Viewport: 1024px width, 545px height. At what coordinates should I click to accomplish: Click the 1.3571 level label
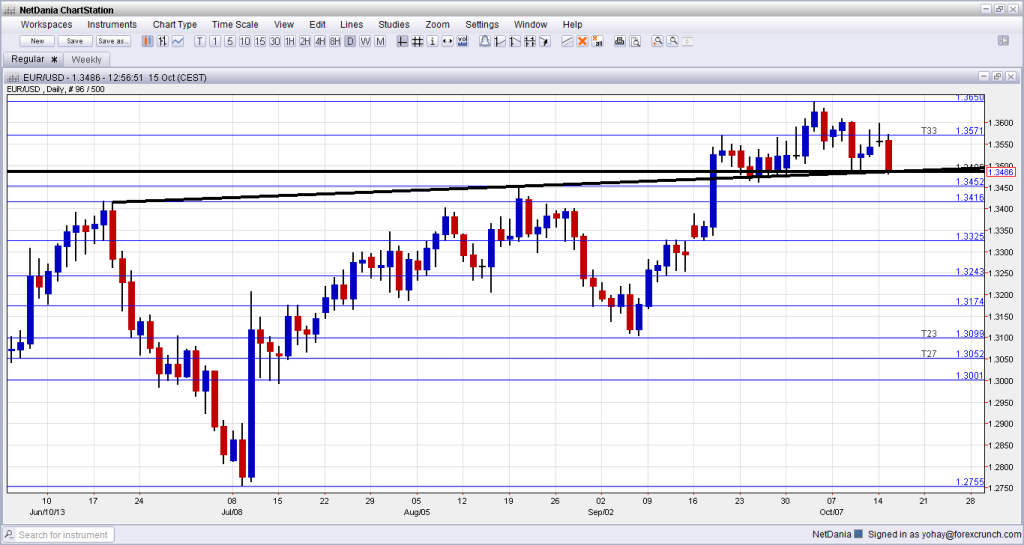click(x=970, y=131)
